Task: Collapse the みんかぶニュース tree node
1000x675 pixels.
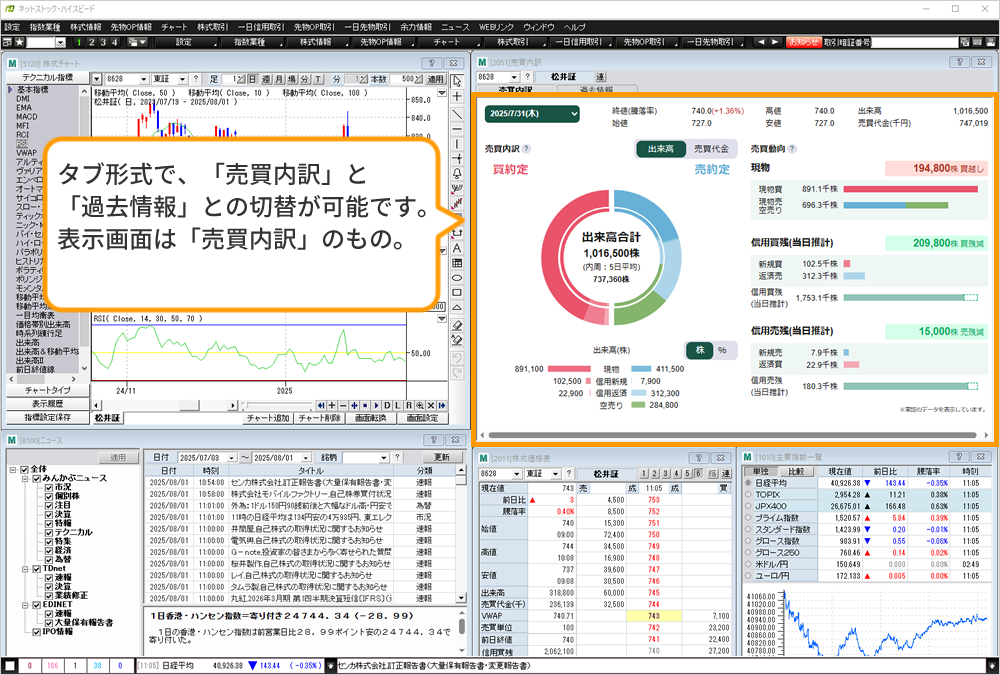Action: click(25, 478)
